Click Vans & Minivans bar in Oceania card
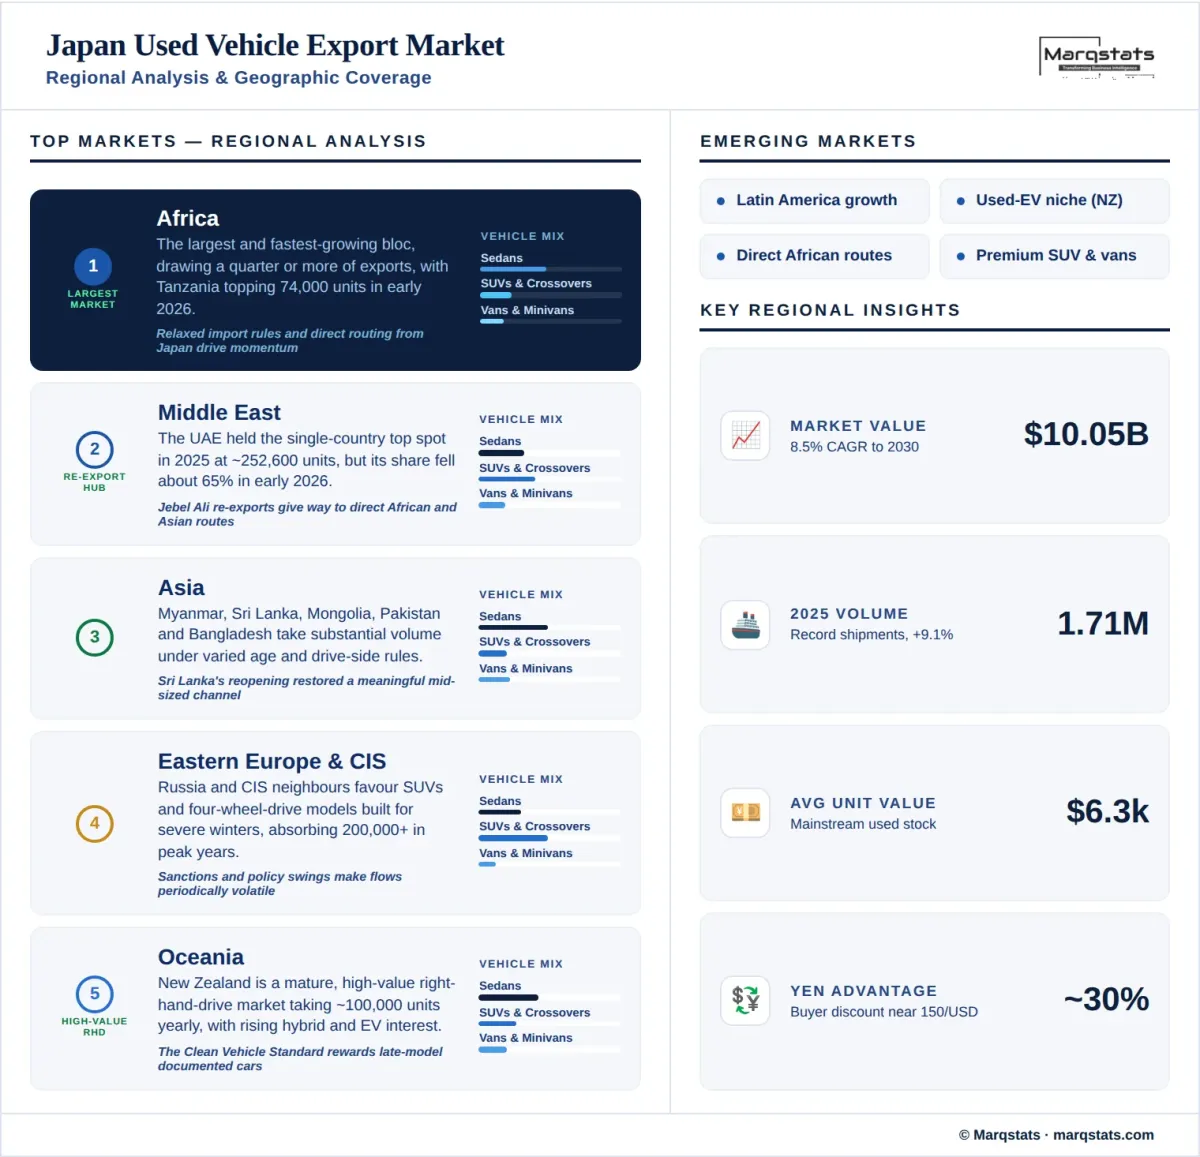This screenshot has height=1157, width=1200. click(550, 1050)
